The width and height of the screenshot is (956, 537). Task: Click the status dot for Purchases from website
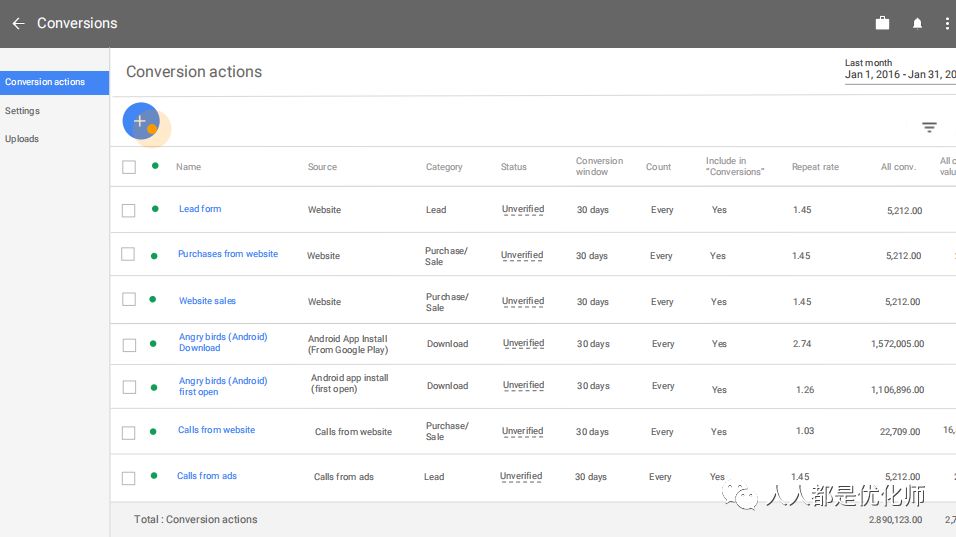(x=154, y=256)
